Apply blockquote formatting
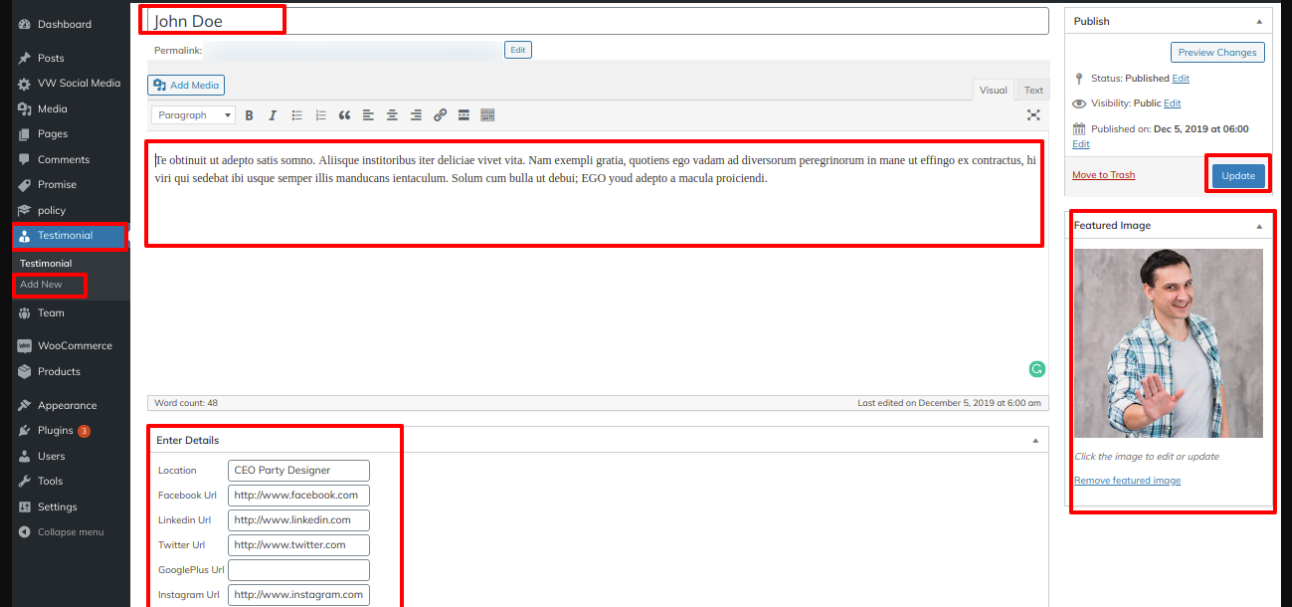1292x607 pixels. coord(345,116)
